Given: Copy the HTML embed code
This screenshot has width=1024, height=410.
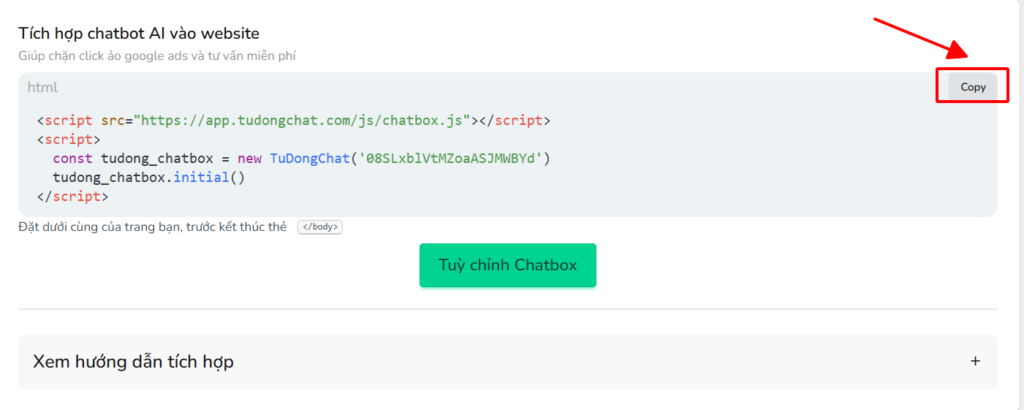Looking at the screenshot, I should pyautogui.click(x=972, y=87).
